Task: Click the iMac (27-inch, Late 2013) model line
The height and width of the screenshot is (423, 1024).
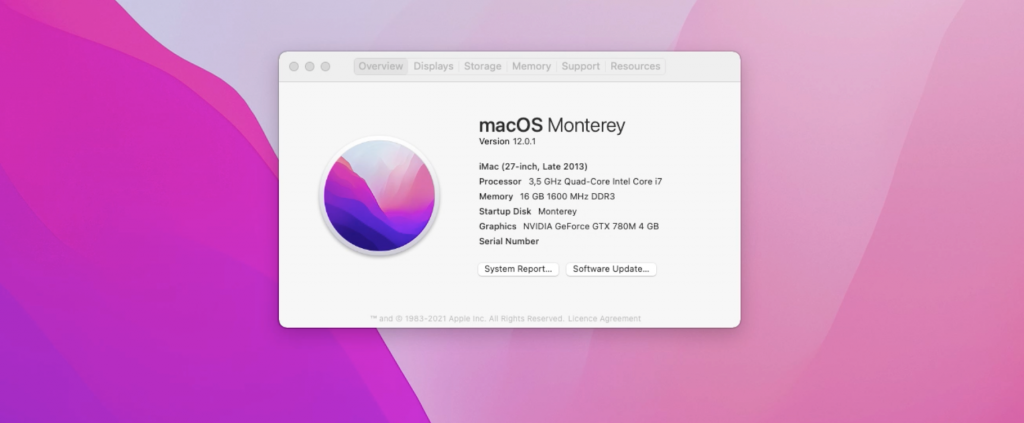Action: coord(533,166)
